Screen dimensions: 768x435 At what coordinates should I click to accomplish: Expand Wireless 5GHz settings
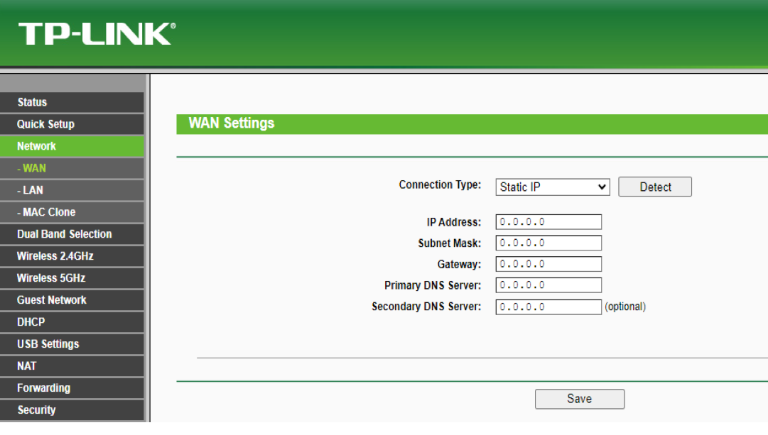72,278
